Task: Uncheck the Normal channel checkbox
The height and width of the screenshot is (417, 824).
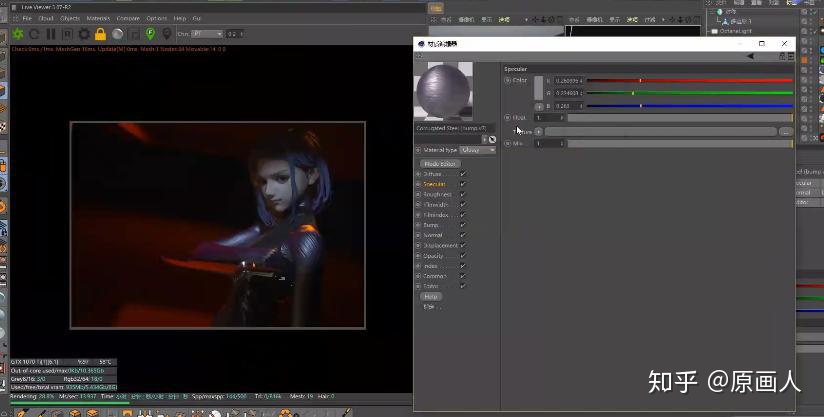Action: (463, 235)
